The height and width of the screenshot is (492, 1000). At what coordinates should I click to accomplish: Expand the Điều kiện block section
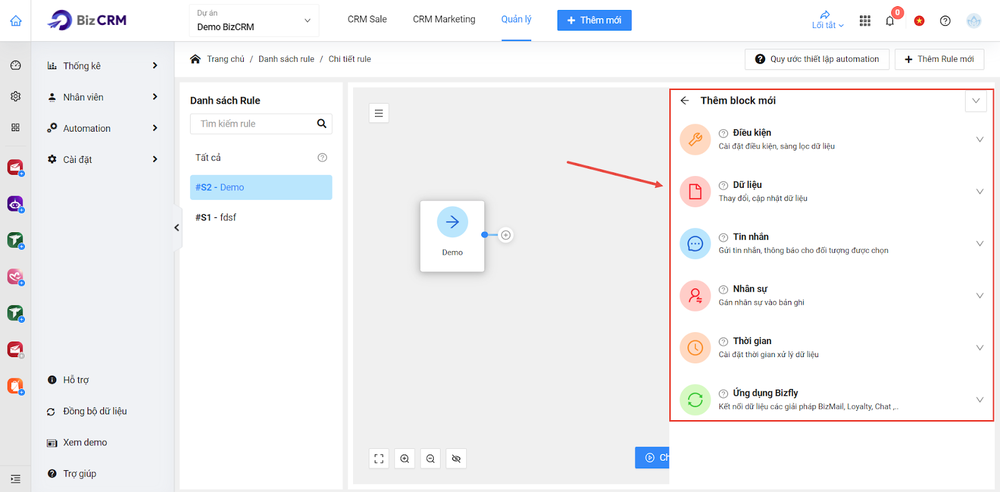pos(979,140)
